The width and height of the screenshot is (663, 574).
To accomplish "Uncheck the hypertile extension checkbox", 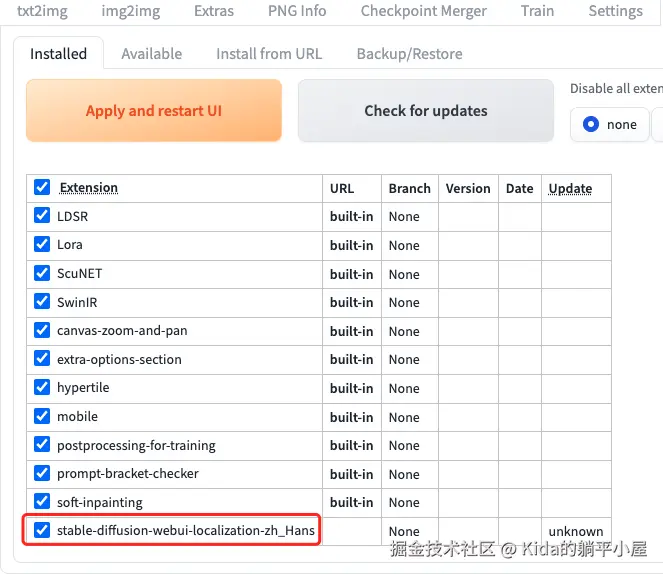I will coord(42,387).
